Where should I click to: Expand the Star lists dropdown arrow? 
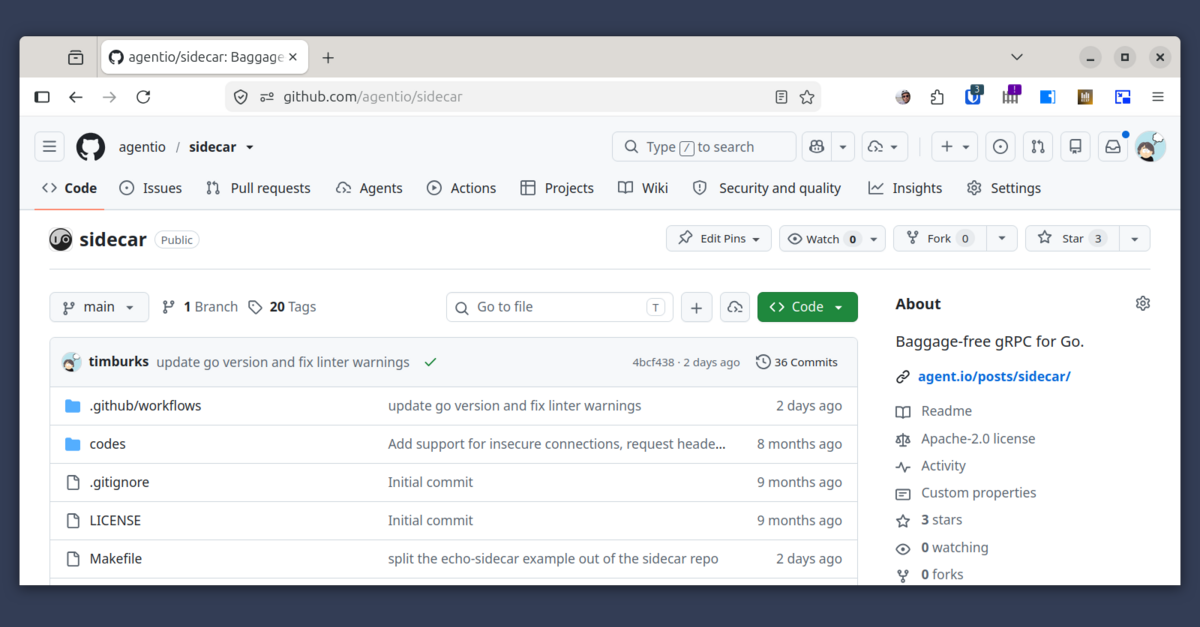(x=1134, y=238)
